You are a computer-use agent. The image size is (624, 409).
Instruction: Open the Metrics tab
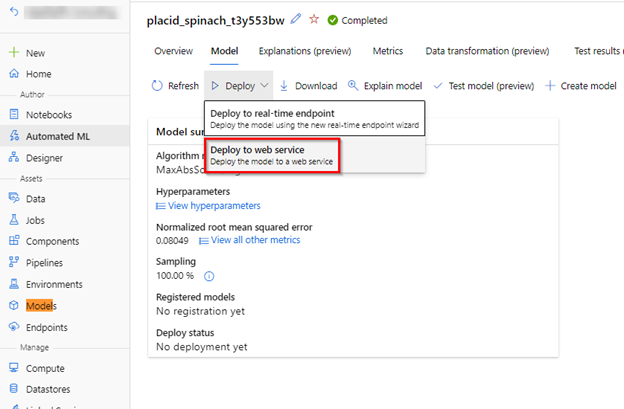click(388, 50)
